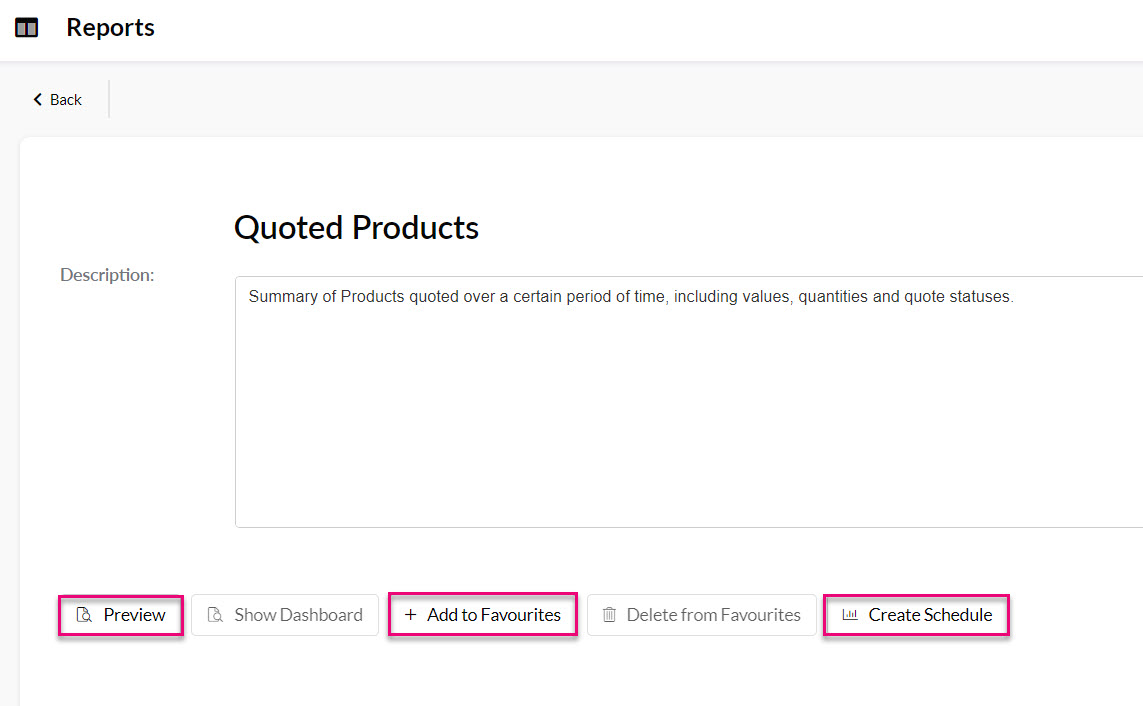
Task: Click the vertical divider beside Back
Action: (x=109, y=99)
